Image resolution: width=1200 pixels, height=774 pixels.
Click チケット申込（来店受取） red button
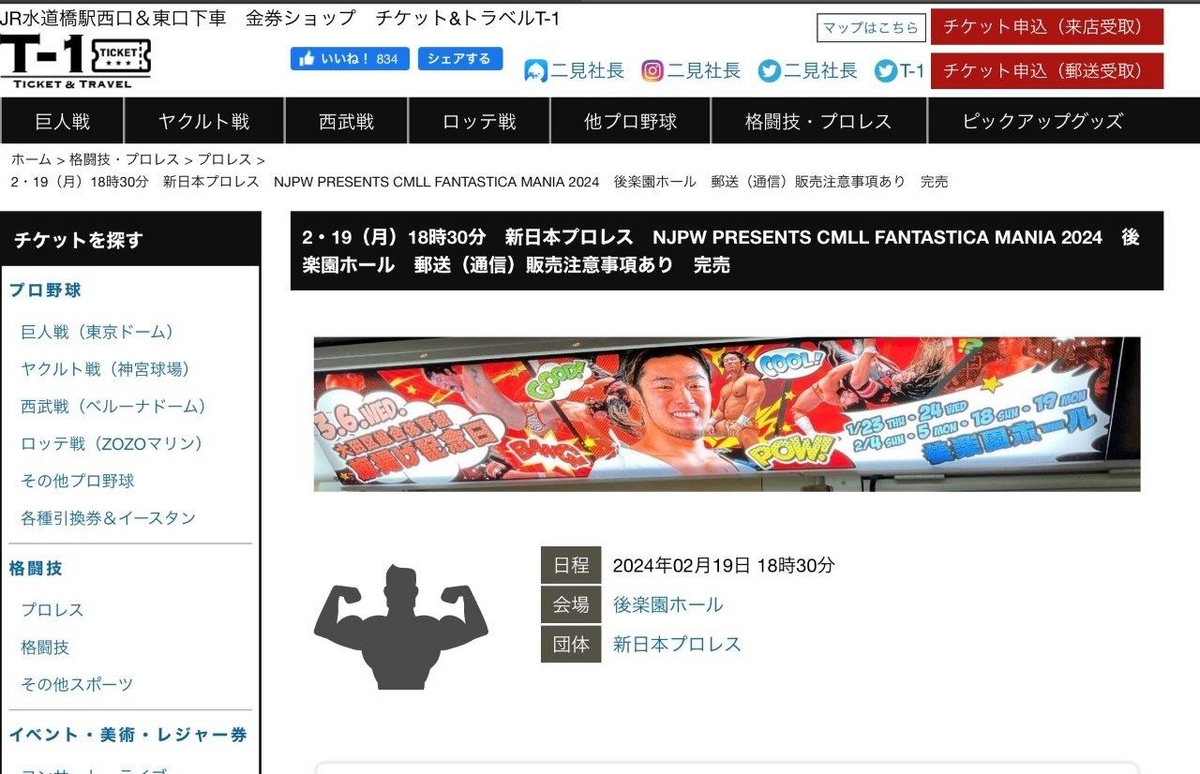[x=1047, y=28]
